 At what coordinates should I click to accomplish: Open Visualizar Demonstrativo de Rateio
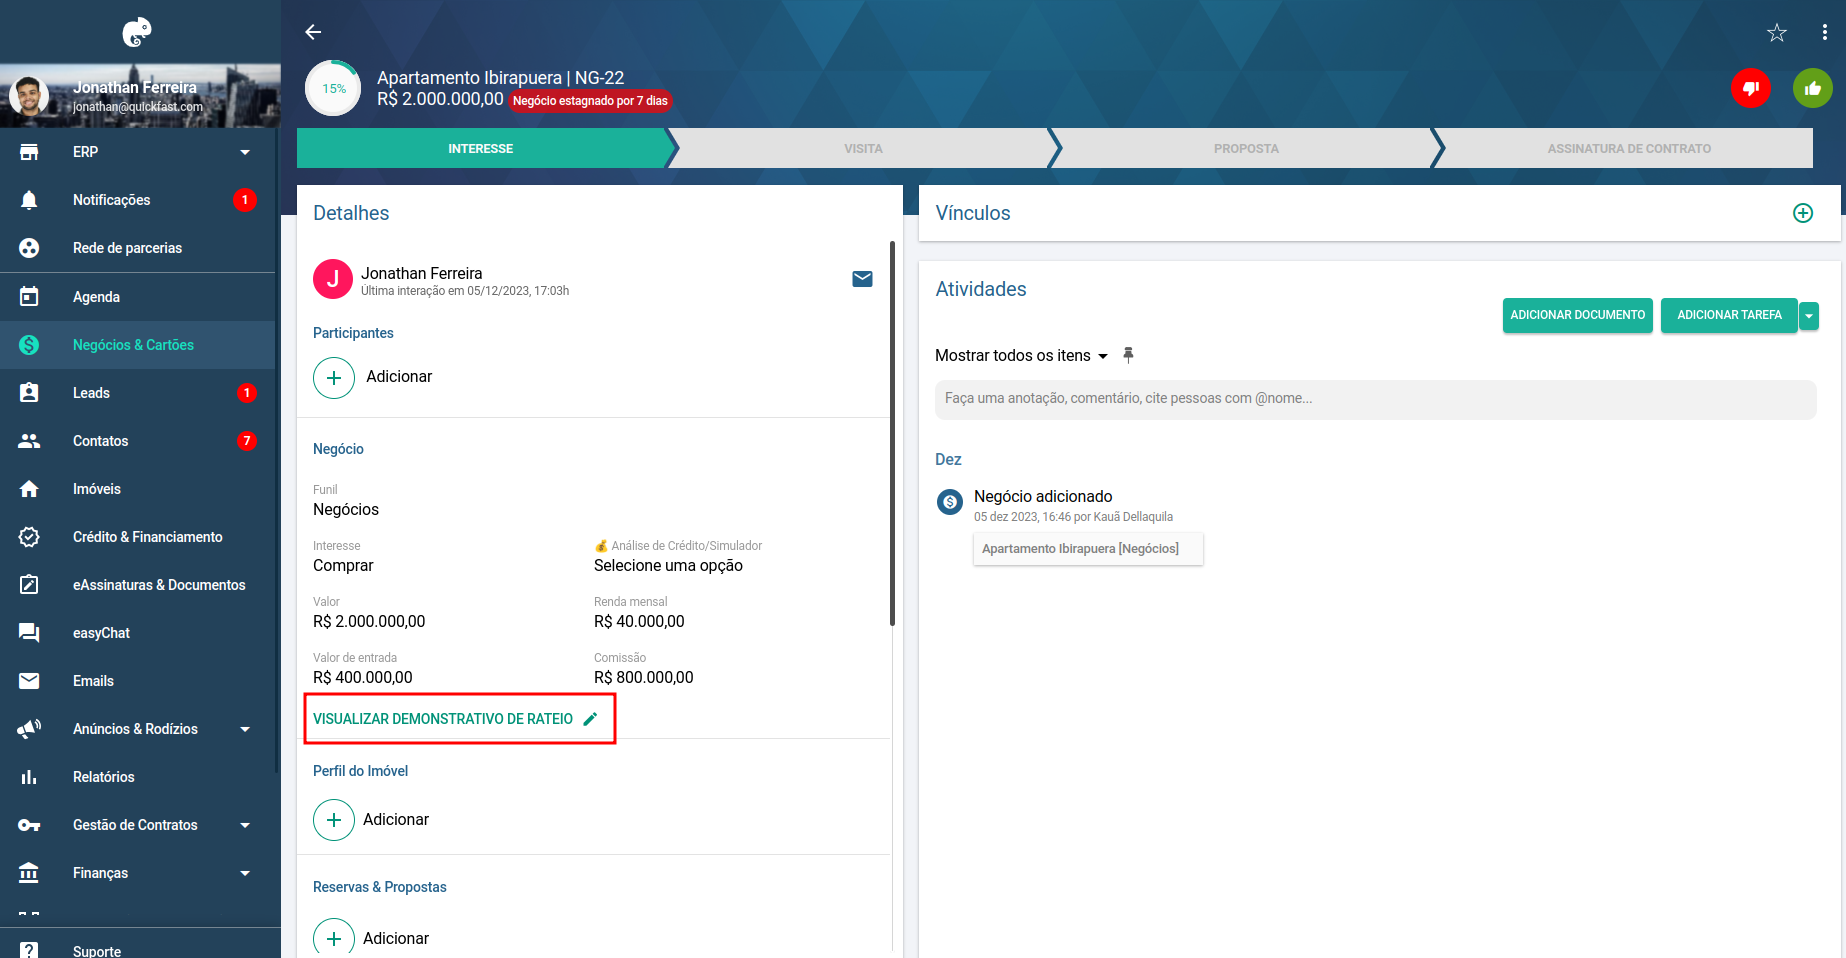click(443, 719)
